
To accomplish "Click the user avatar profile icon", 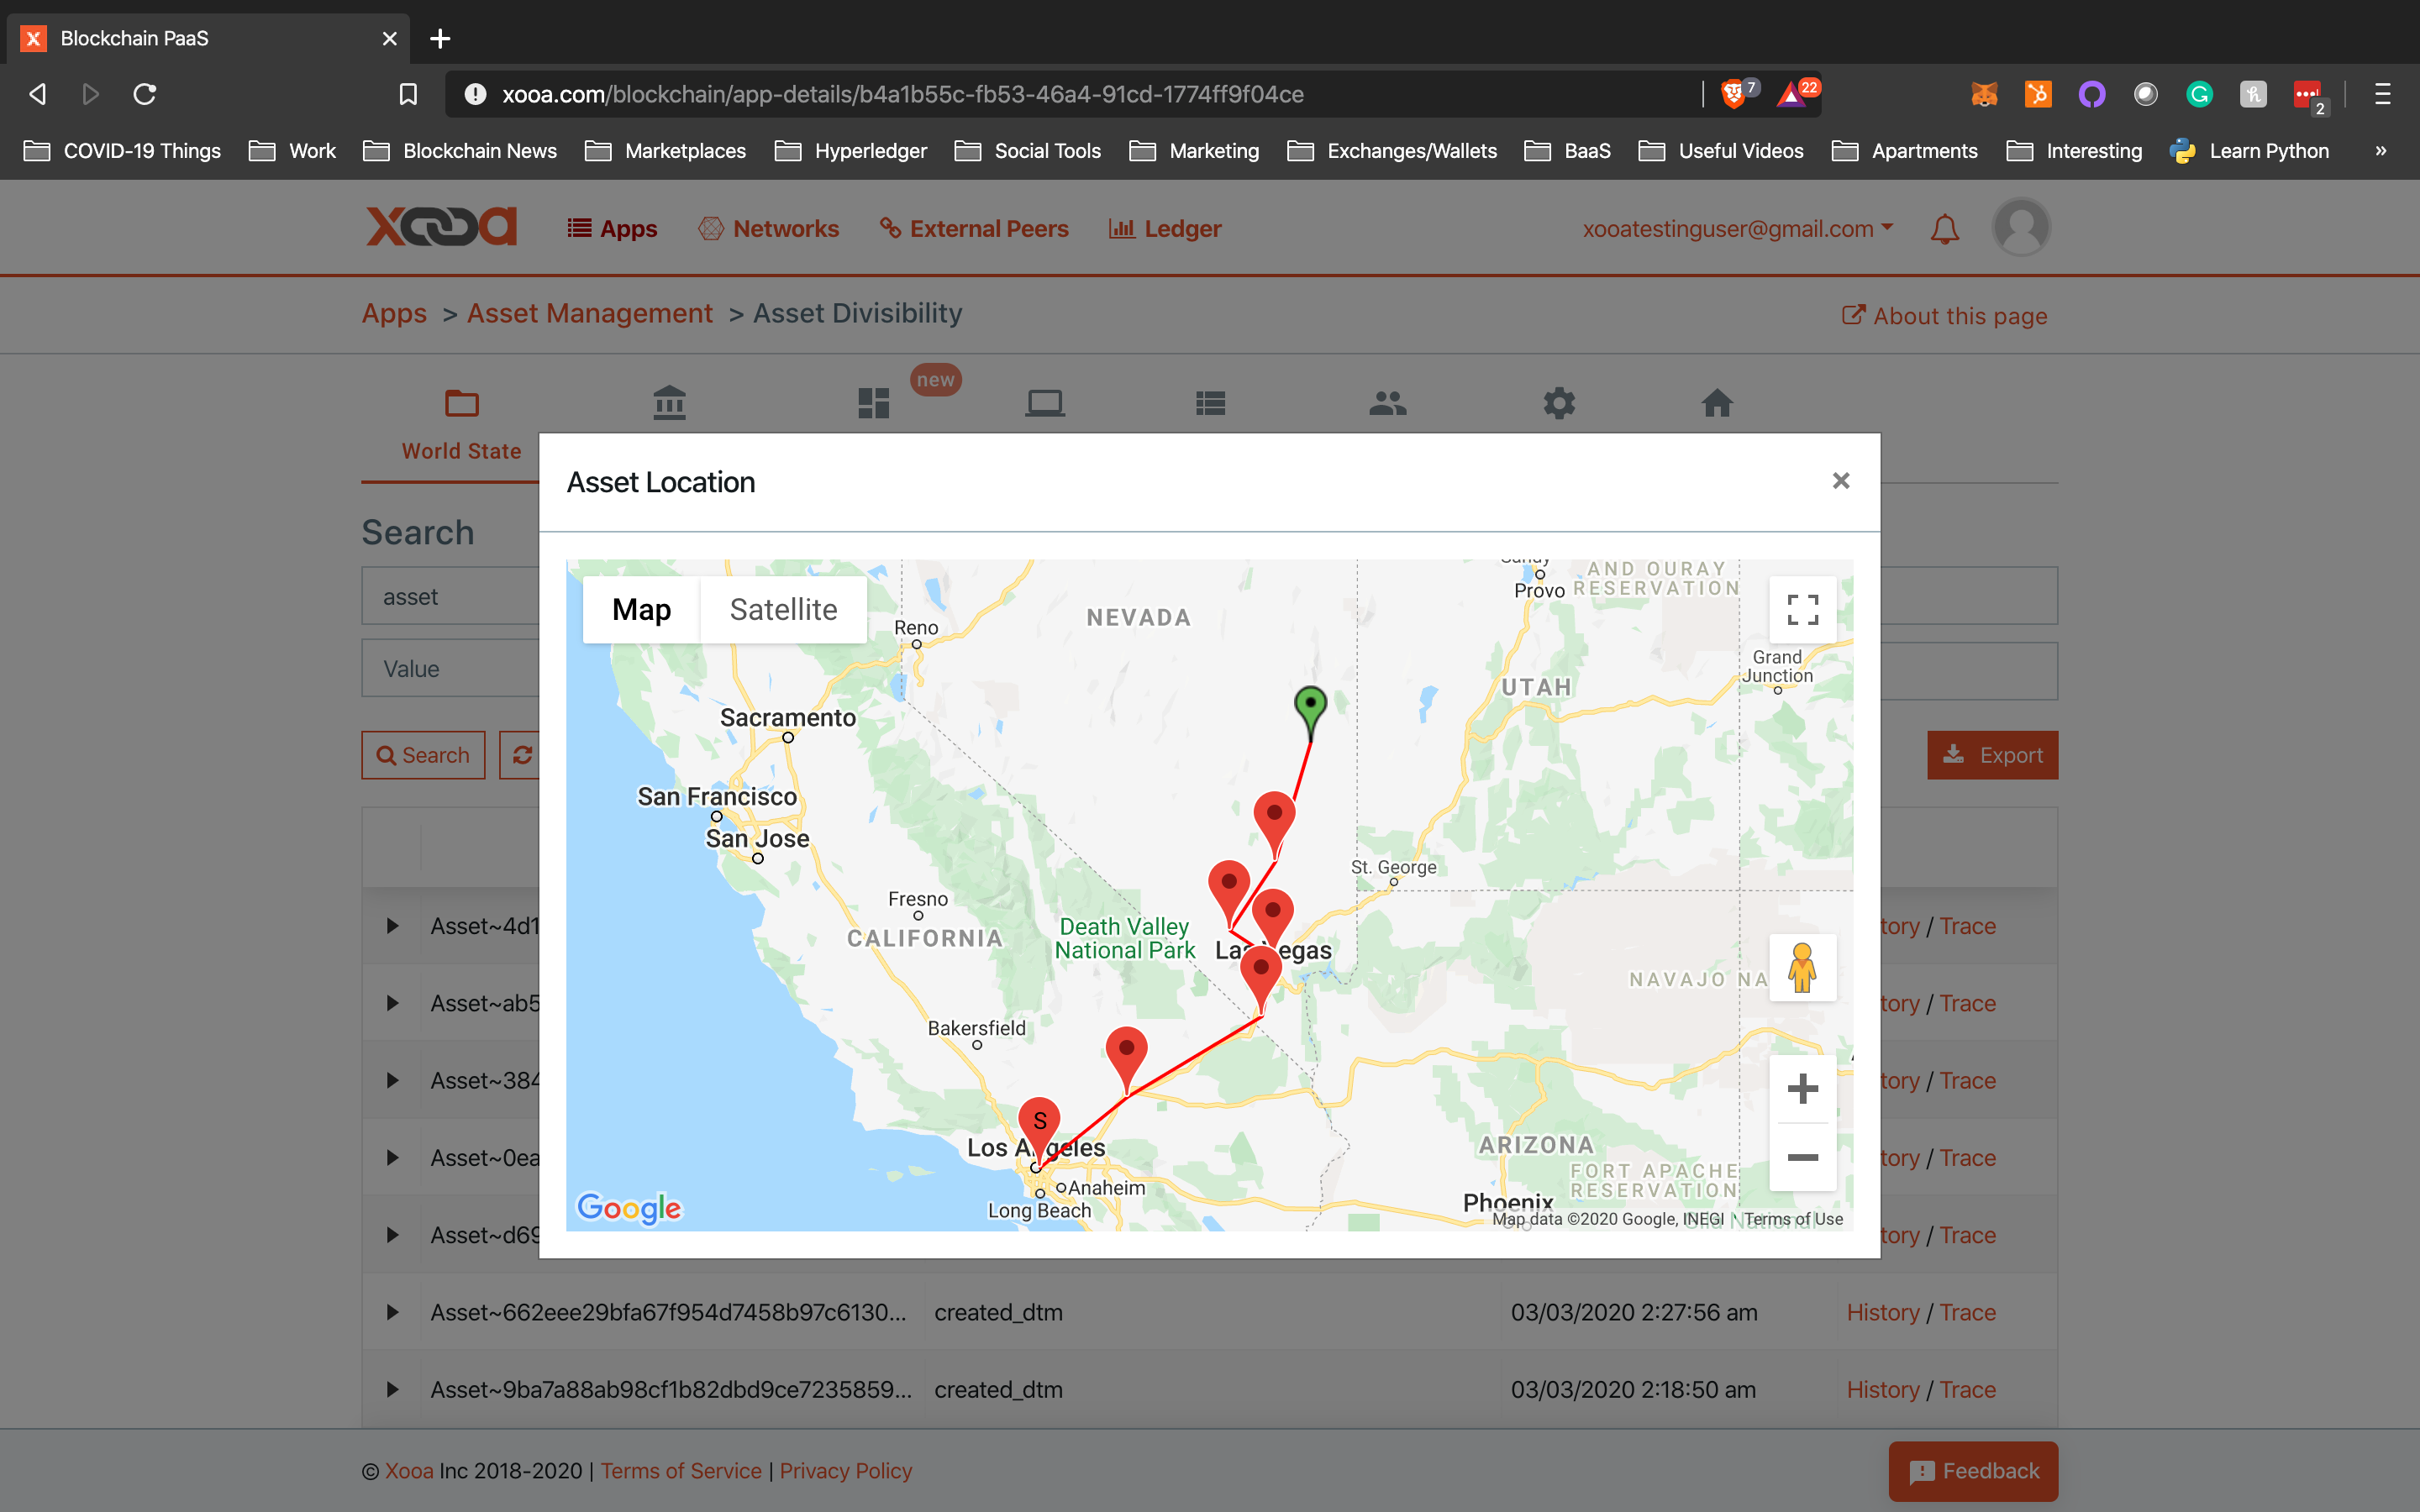I will click(x=2021, y=228).
